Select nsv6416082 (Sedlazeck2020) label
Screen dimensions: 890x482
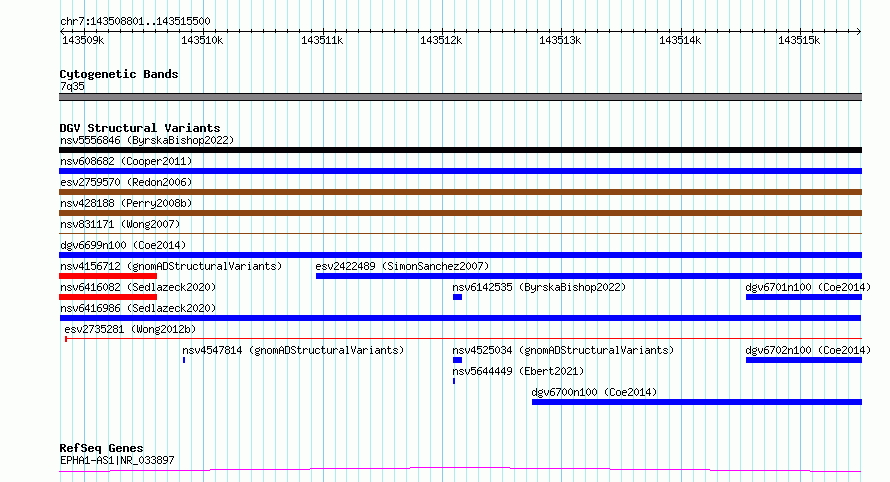click(138, 287)
